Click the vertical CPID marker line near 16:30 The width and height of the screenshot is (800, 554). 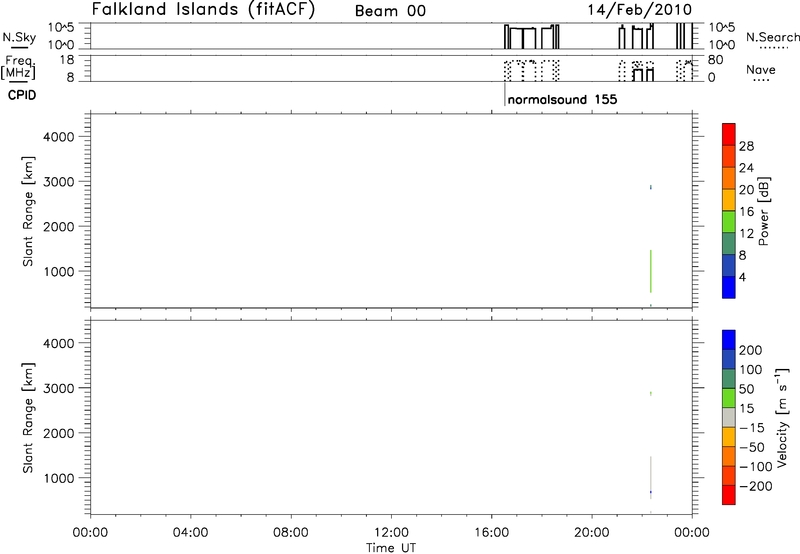[x=505, y=94]
